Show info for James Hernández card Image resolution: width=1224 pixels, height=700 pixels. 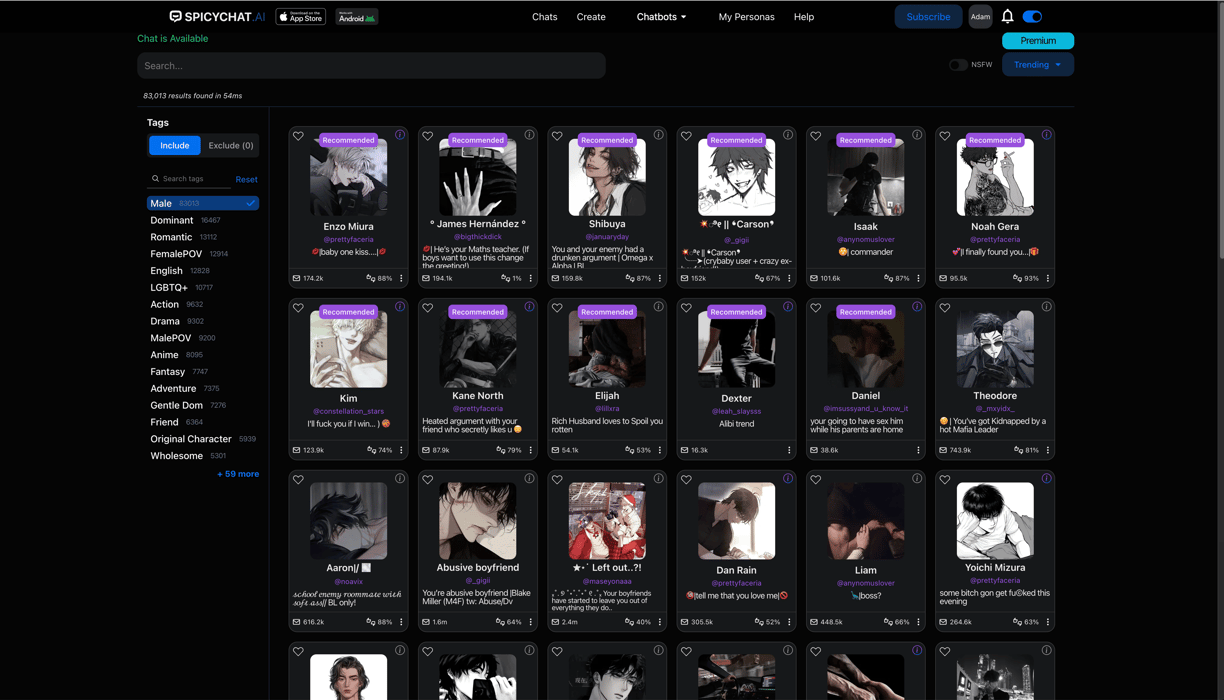[529, 135]
